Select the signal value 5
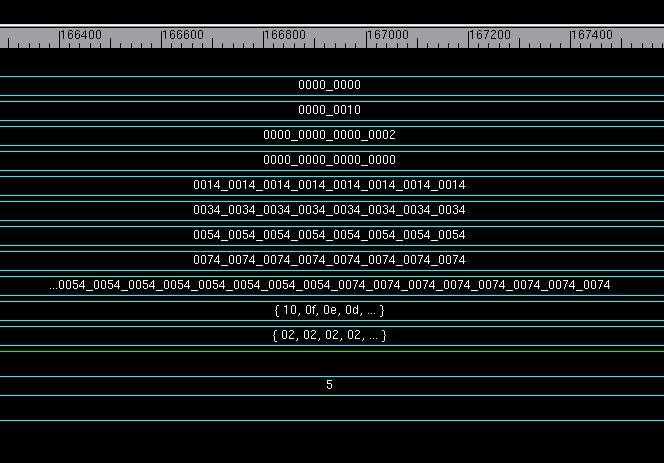 [329, 385]
